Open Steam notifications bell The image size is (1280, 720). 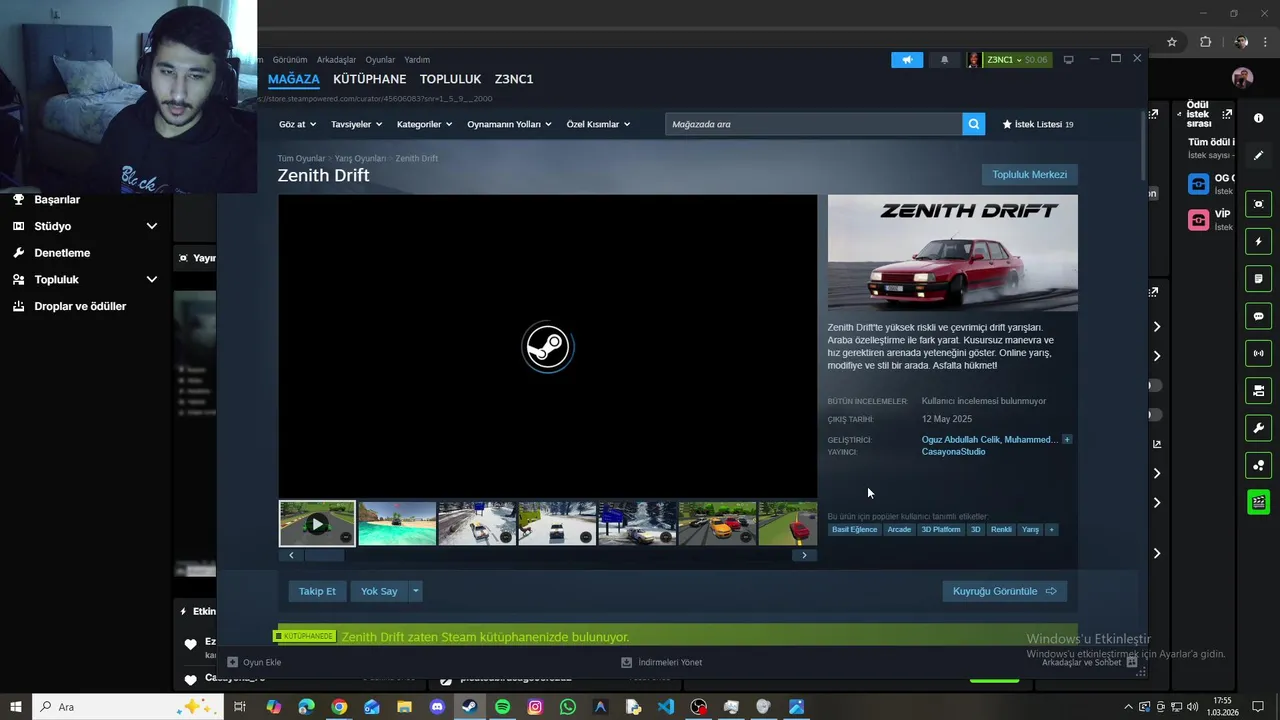[944, 60]
